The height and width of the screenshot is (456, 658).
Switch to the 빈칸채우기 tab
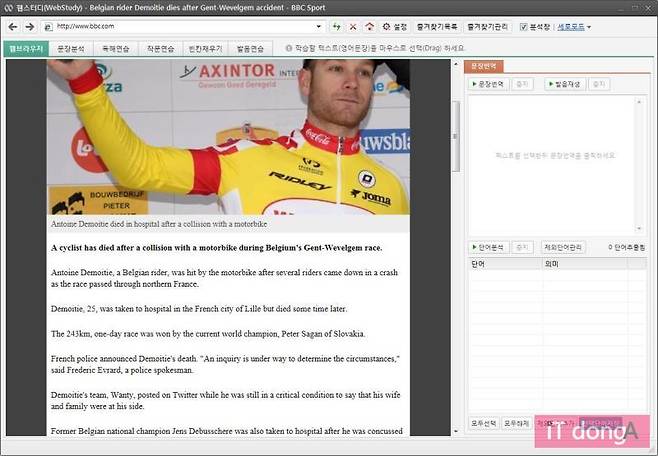tap(205, 49)
